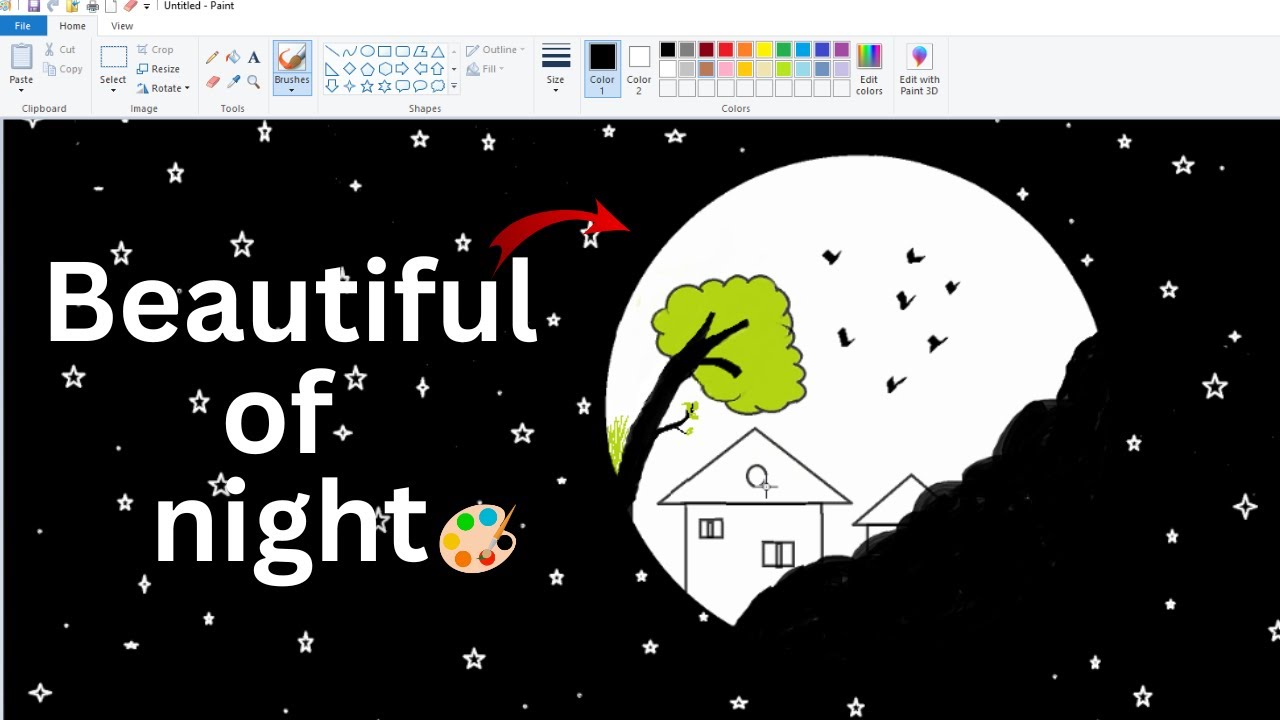Pick the yellow color swatch
The height and width of the screenshot is (720, 1280).
point(764,49)
